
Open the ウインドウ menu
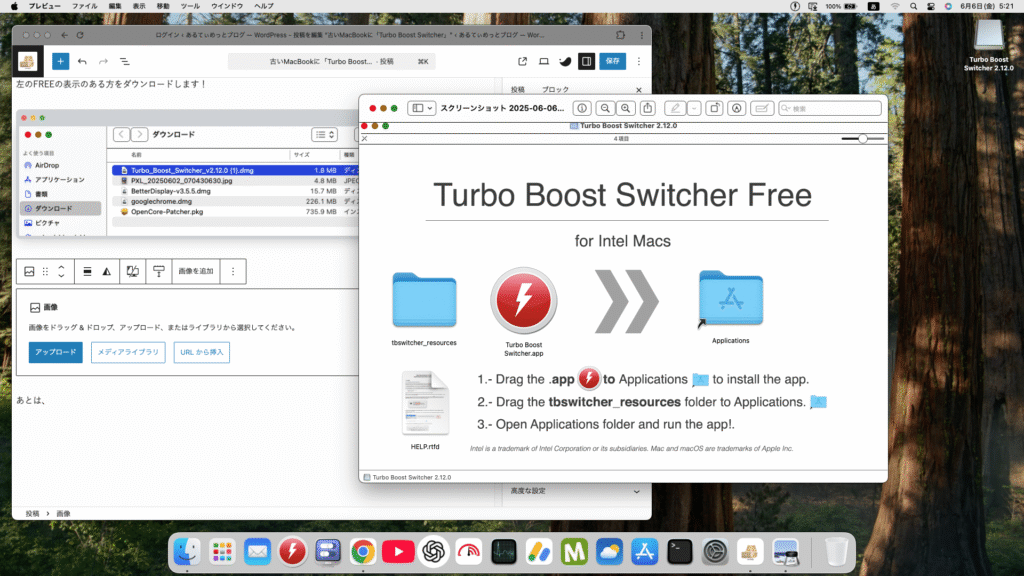tap(227, 7)
